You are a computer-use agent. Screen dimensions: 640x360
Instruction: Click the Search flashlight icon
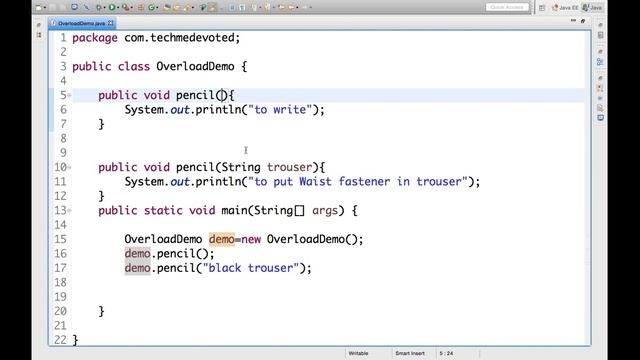pyautogui.click(x=187, y=7)
